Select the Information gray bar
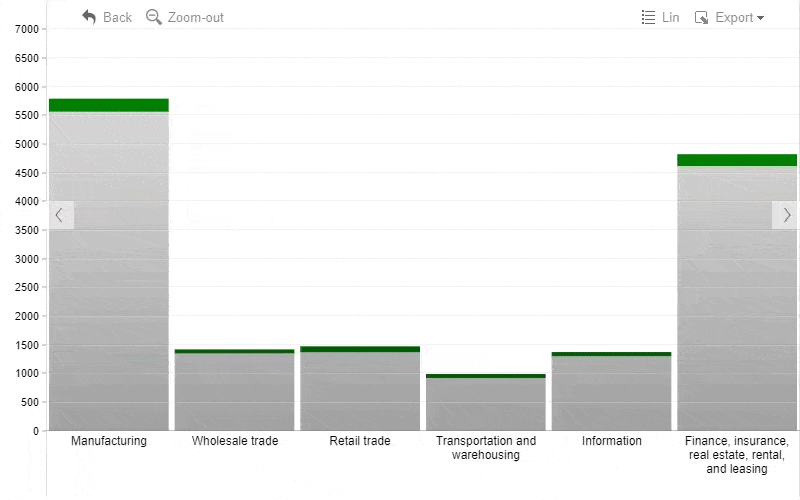Screen dimensions: 800x500 tap(611, 393)
